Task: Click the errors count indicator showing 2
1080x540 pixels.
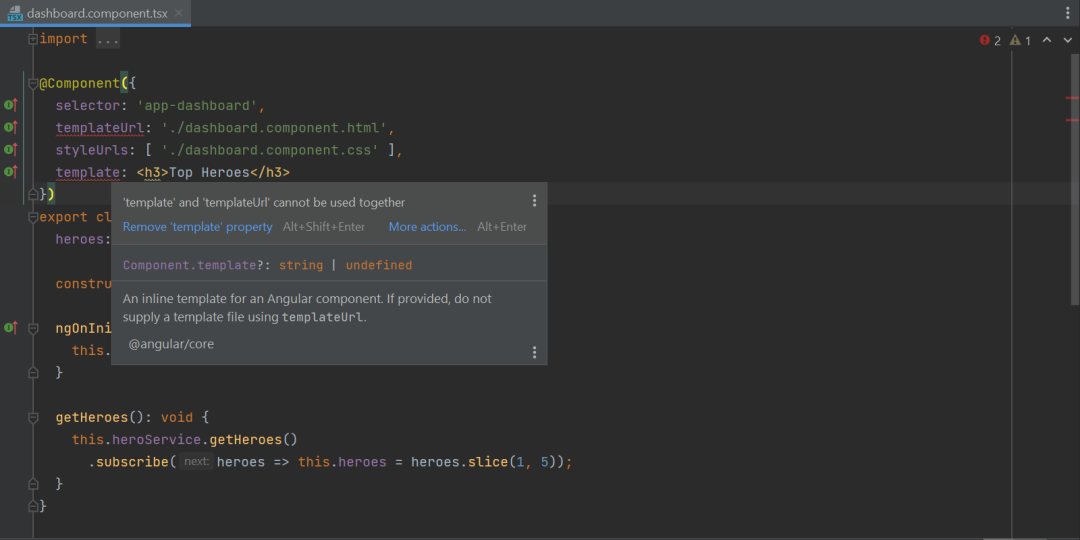Action: coord(990,41)
